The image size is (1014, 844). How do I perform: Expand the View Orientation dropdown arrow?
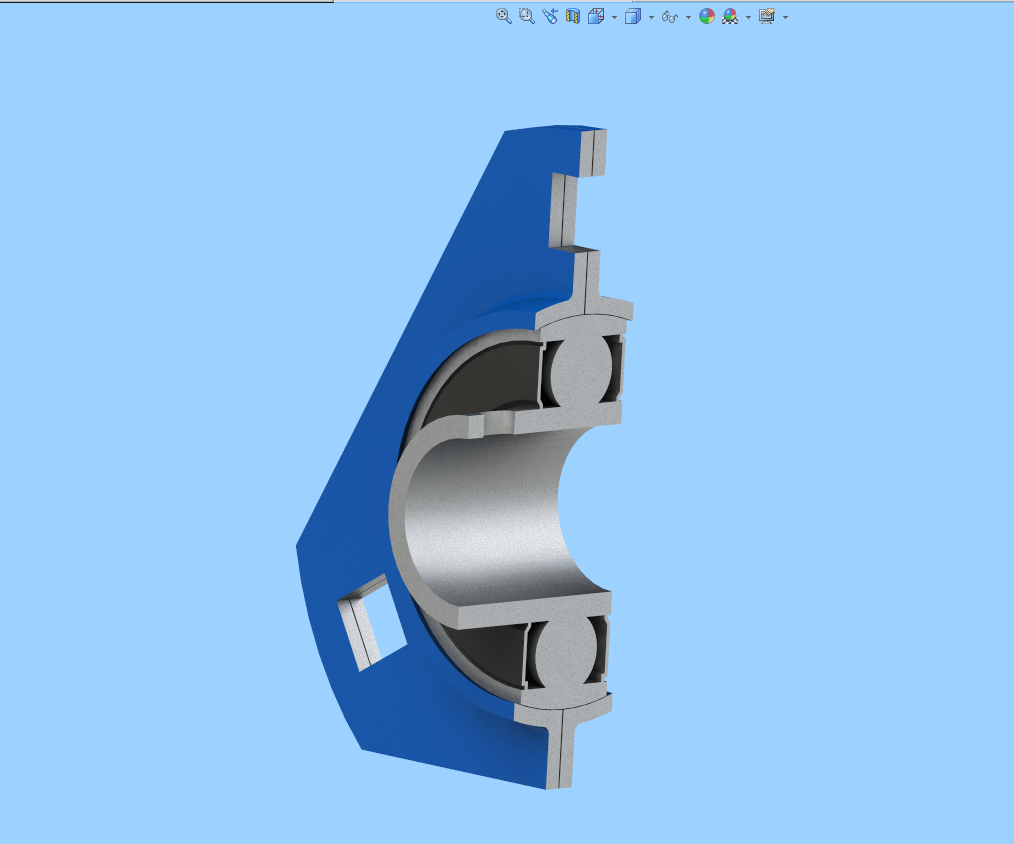pyautogui.click(x=614, y=17)
